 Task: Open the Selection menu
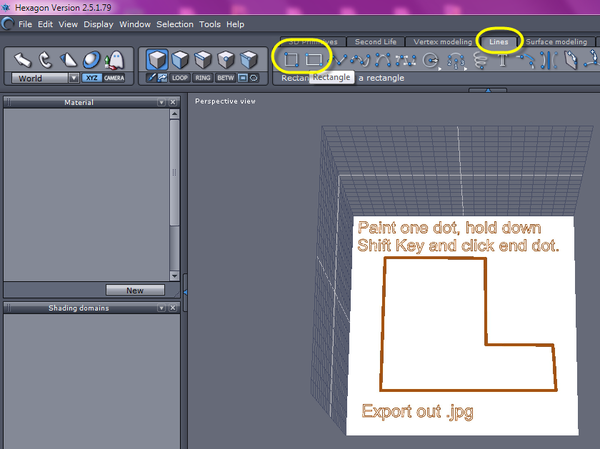[x=175, y=24]
